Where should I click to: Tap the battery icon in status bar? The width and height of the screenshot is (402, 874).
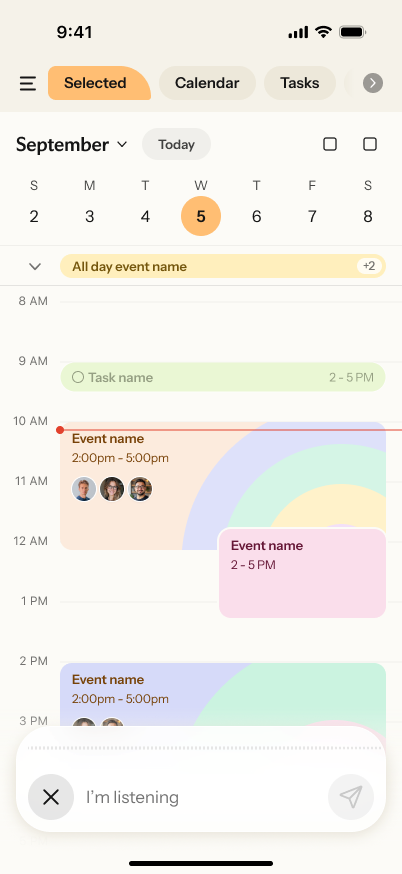[352, 32]
